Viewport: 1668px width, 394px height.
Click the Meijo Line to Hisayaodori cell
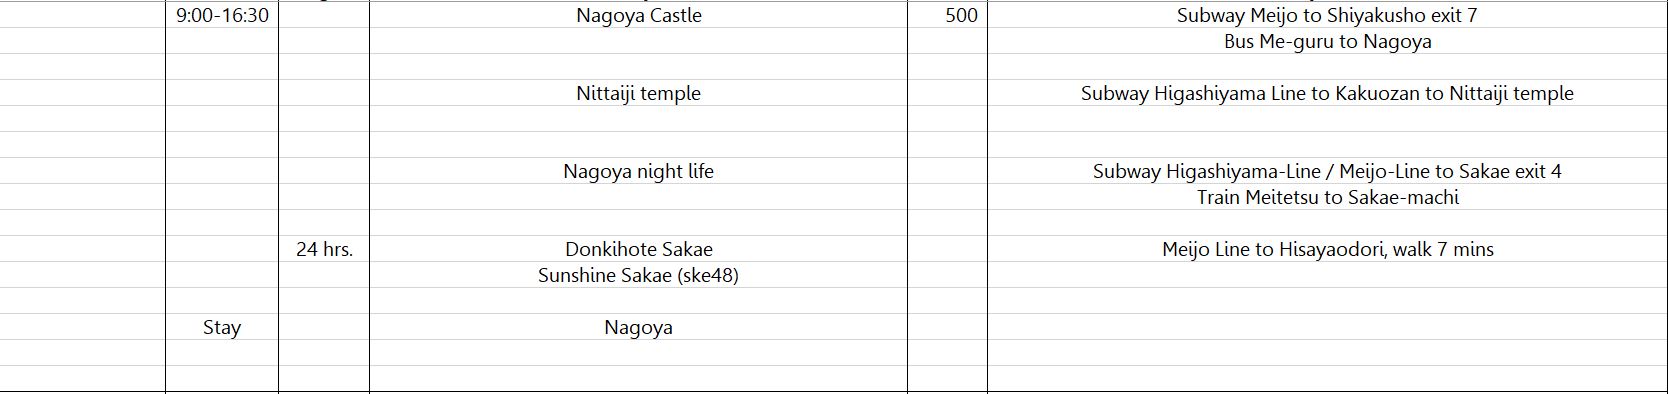pos(1327,249)
